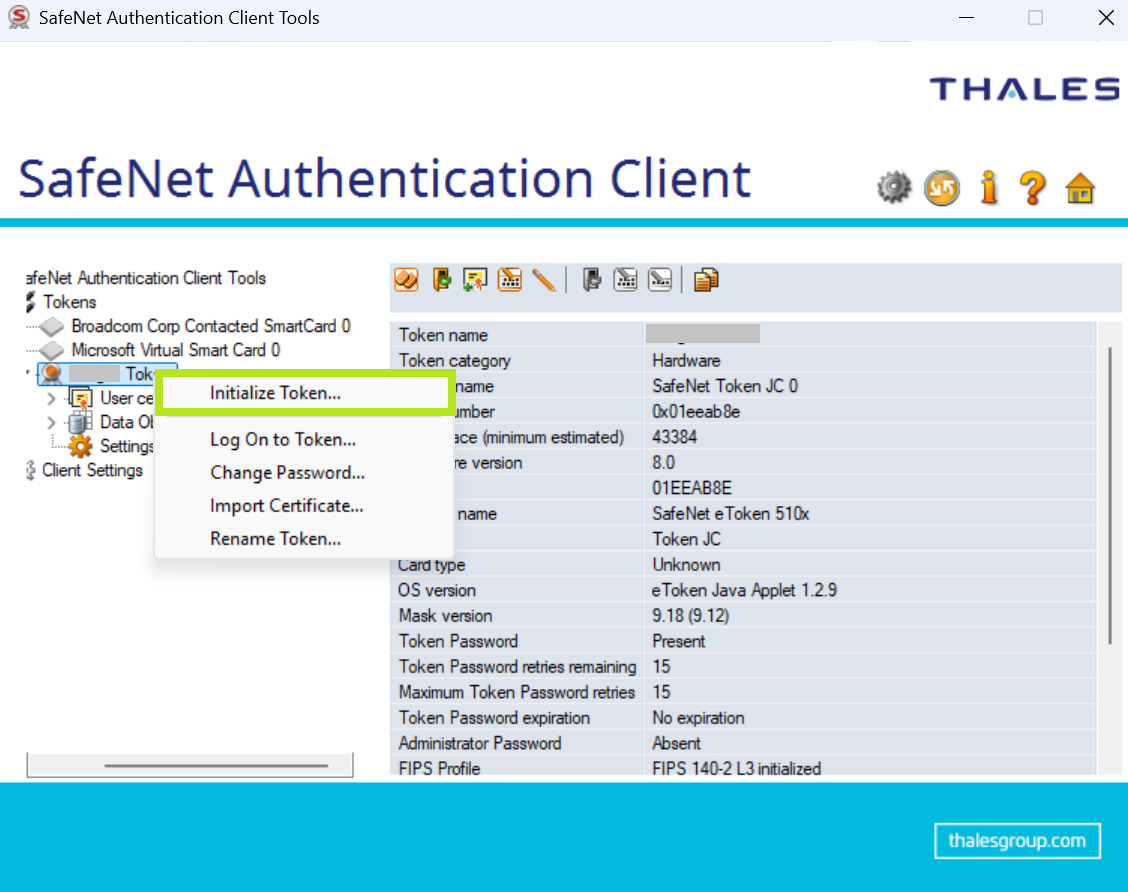1128x892 pixels.
Task: Open Help with the question mark icon
Action: pos(1033,188)
